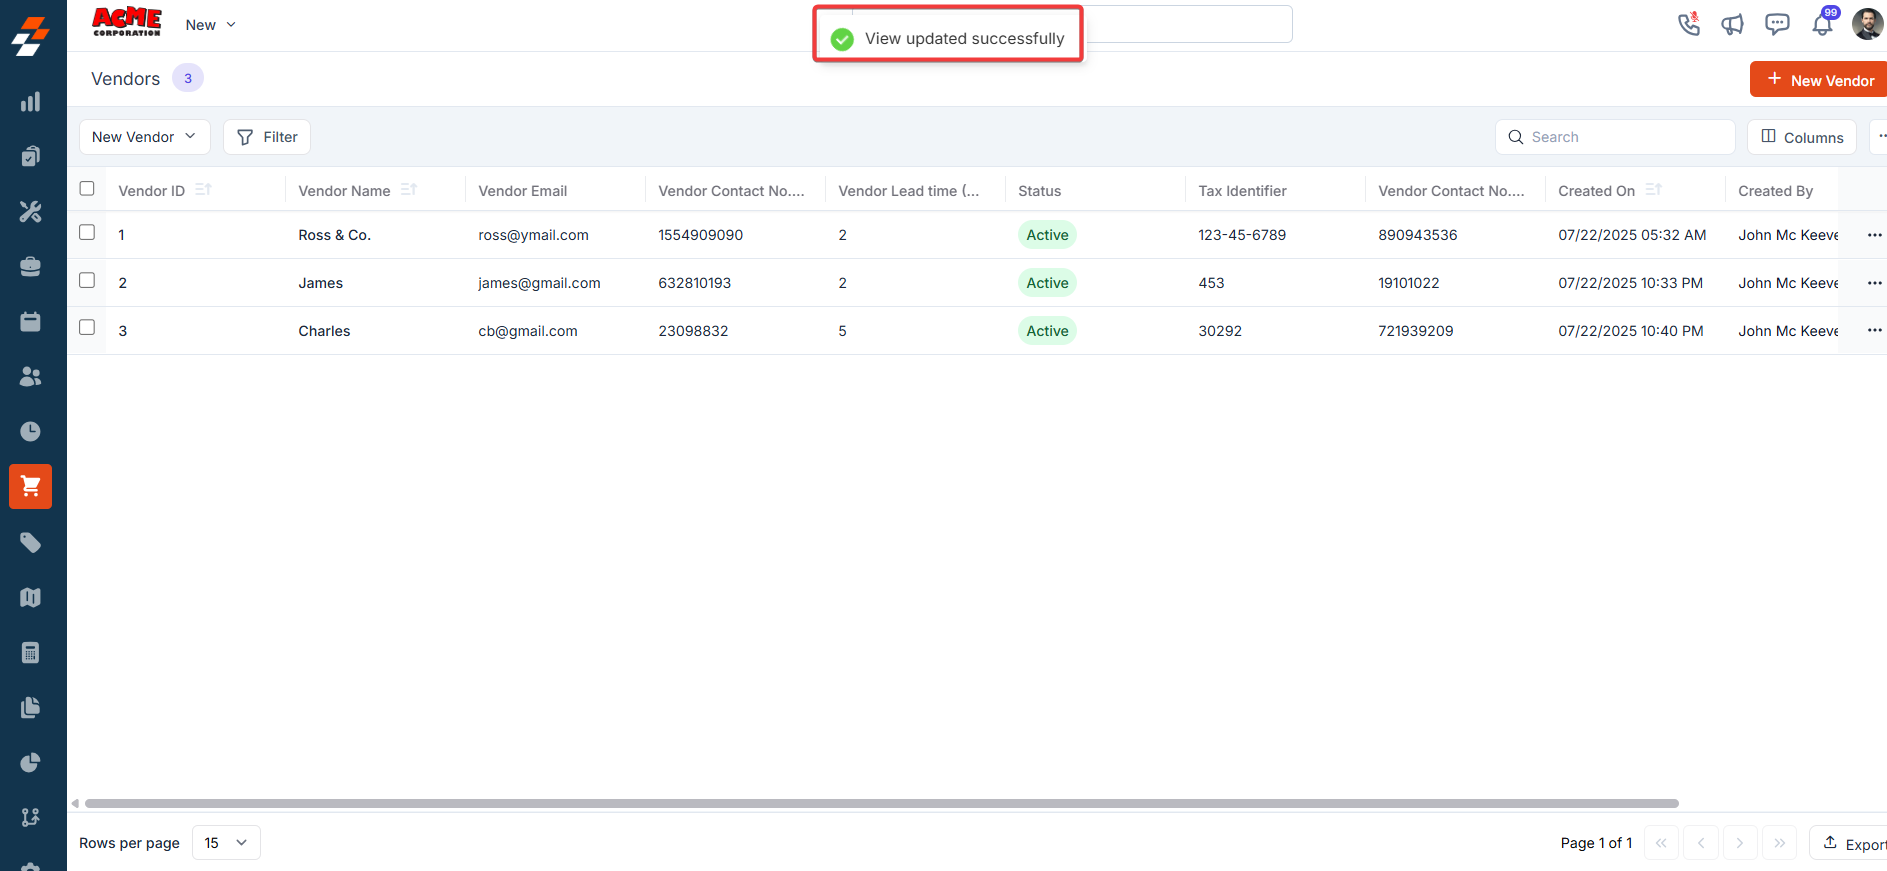Open the briefcase sidebar icon
Screen dimensions: 1887x871
coord(31,266)
